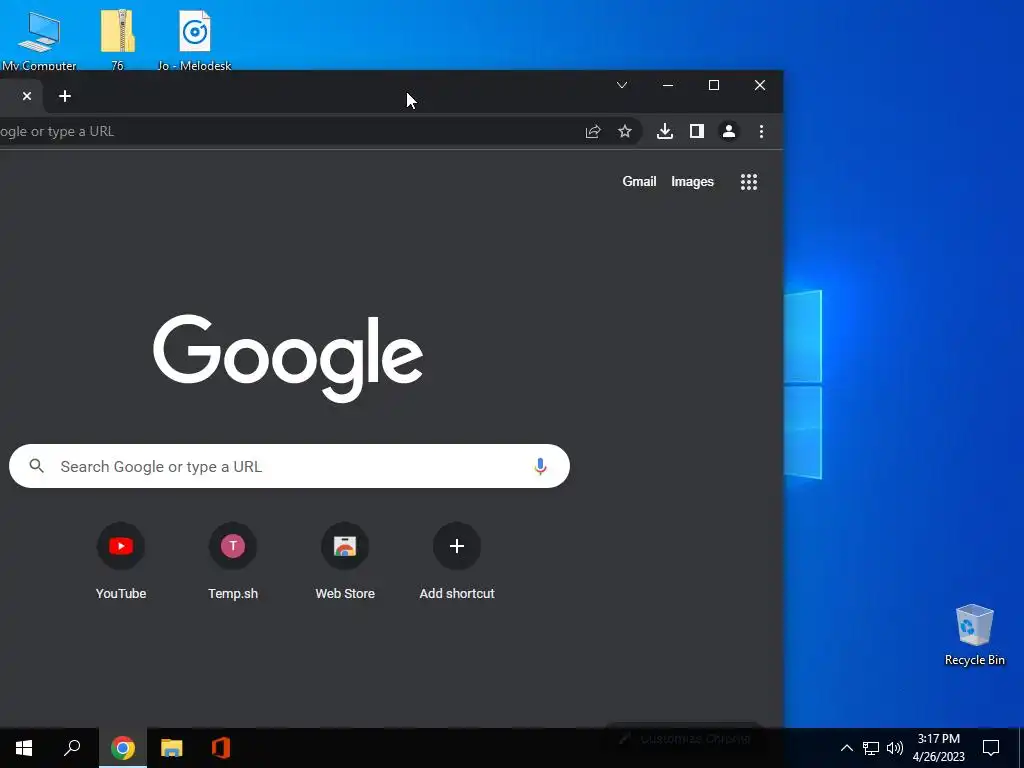
Task: Select the Recycle Bin desktop icon
Action: pyautogui.click(x=974, y=634)
